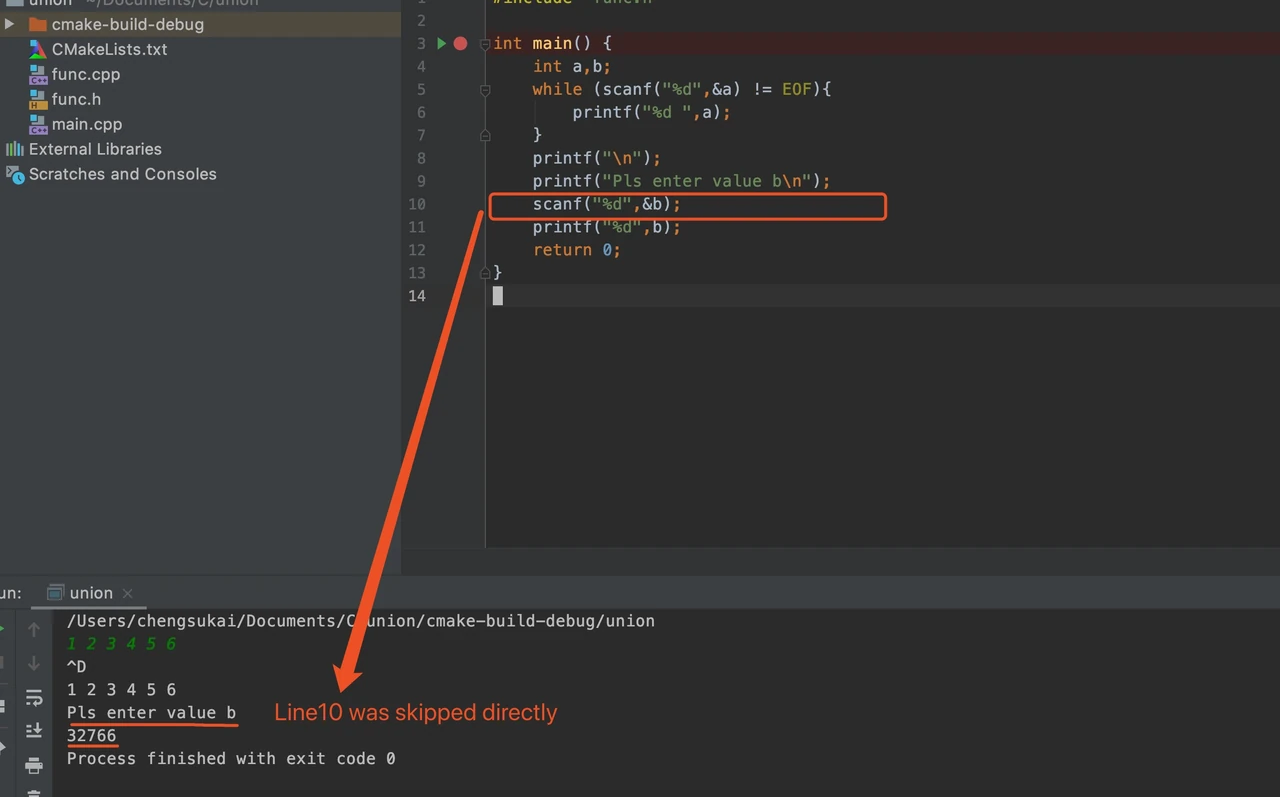Expand the cmake-build-debug folder
The height and width of the screenshot is (797, 1280).
[x=10, y=24]
